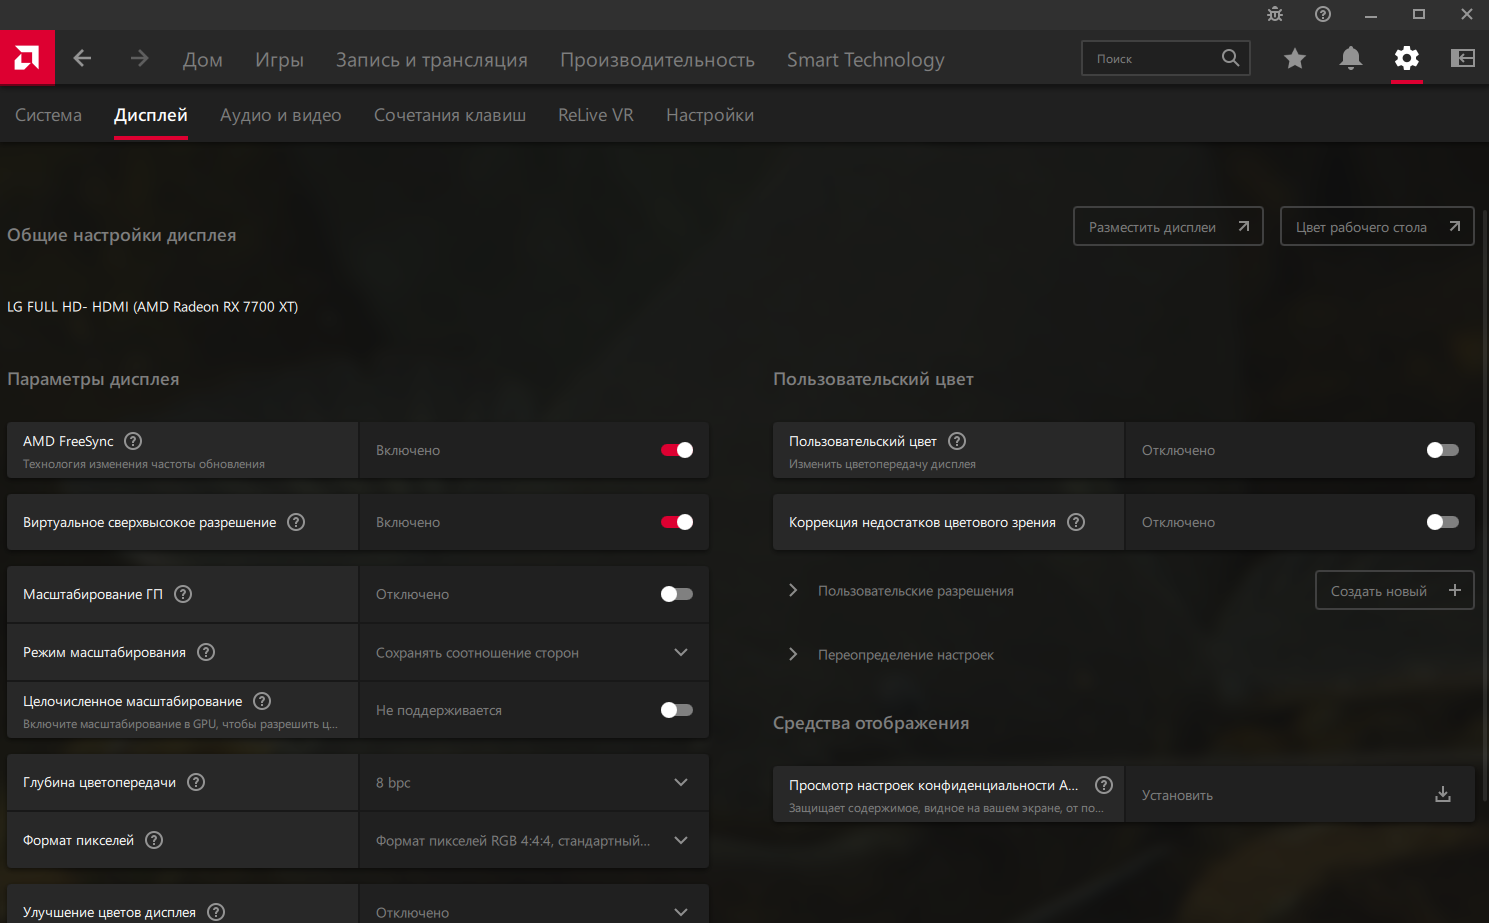Image resolution: width=1489 pixels, height=923 pixels.
Task: Click the AMD logo icon
Action: click(x=27, y=58)
